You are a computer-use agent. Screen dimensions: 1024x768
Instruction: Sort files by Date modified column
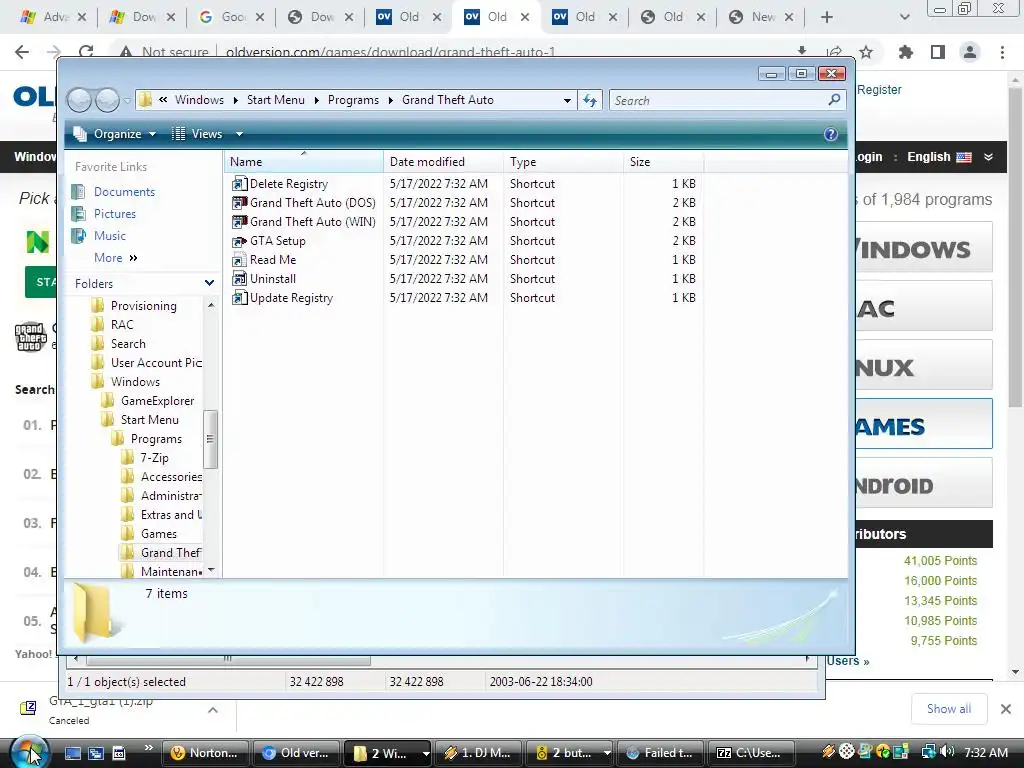(x=443, y=162)
